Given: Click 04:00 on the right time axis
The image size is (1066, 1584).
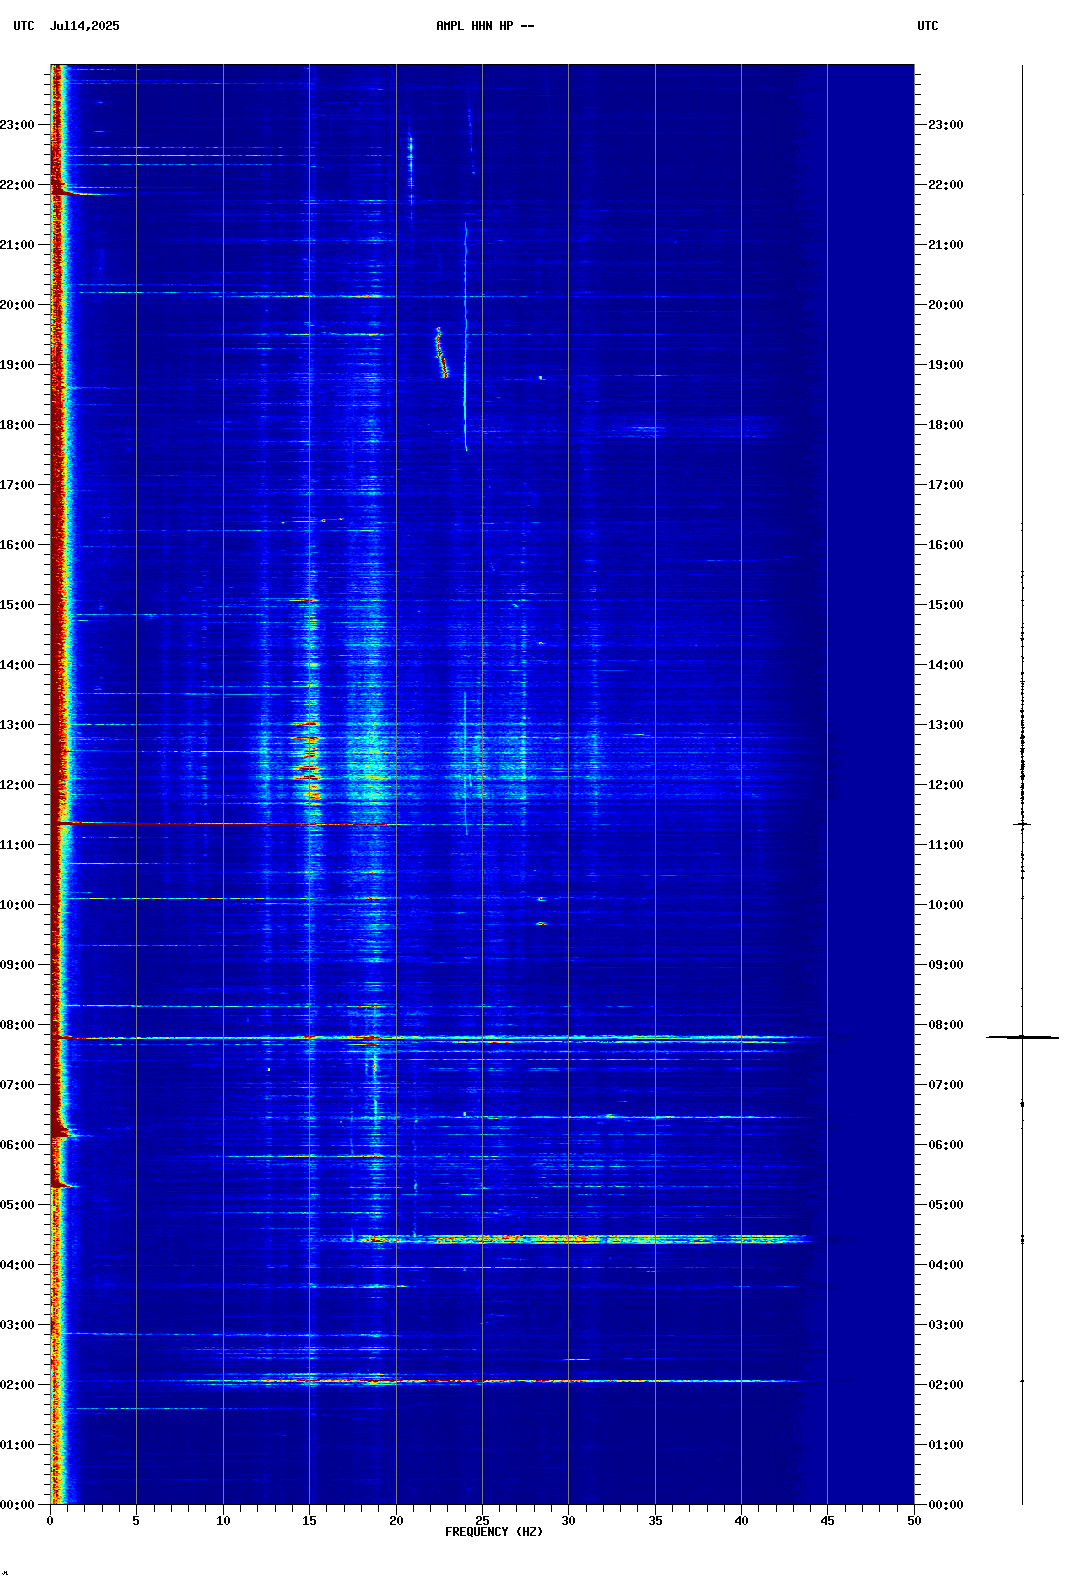Looking at the screenshot, I should tap(946, 1265).
